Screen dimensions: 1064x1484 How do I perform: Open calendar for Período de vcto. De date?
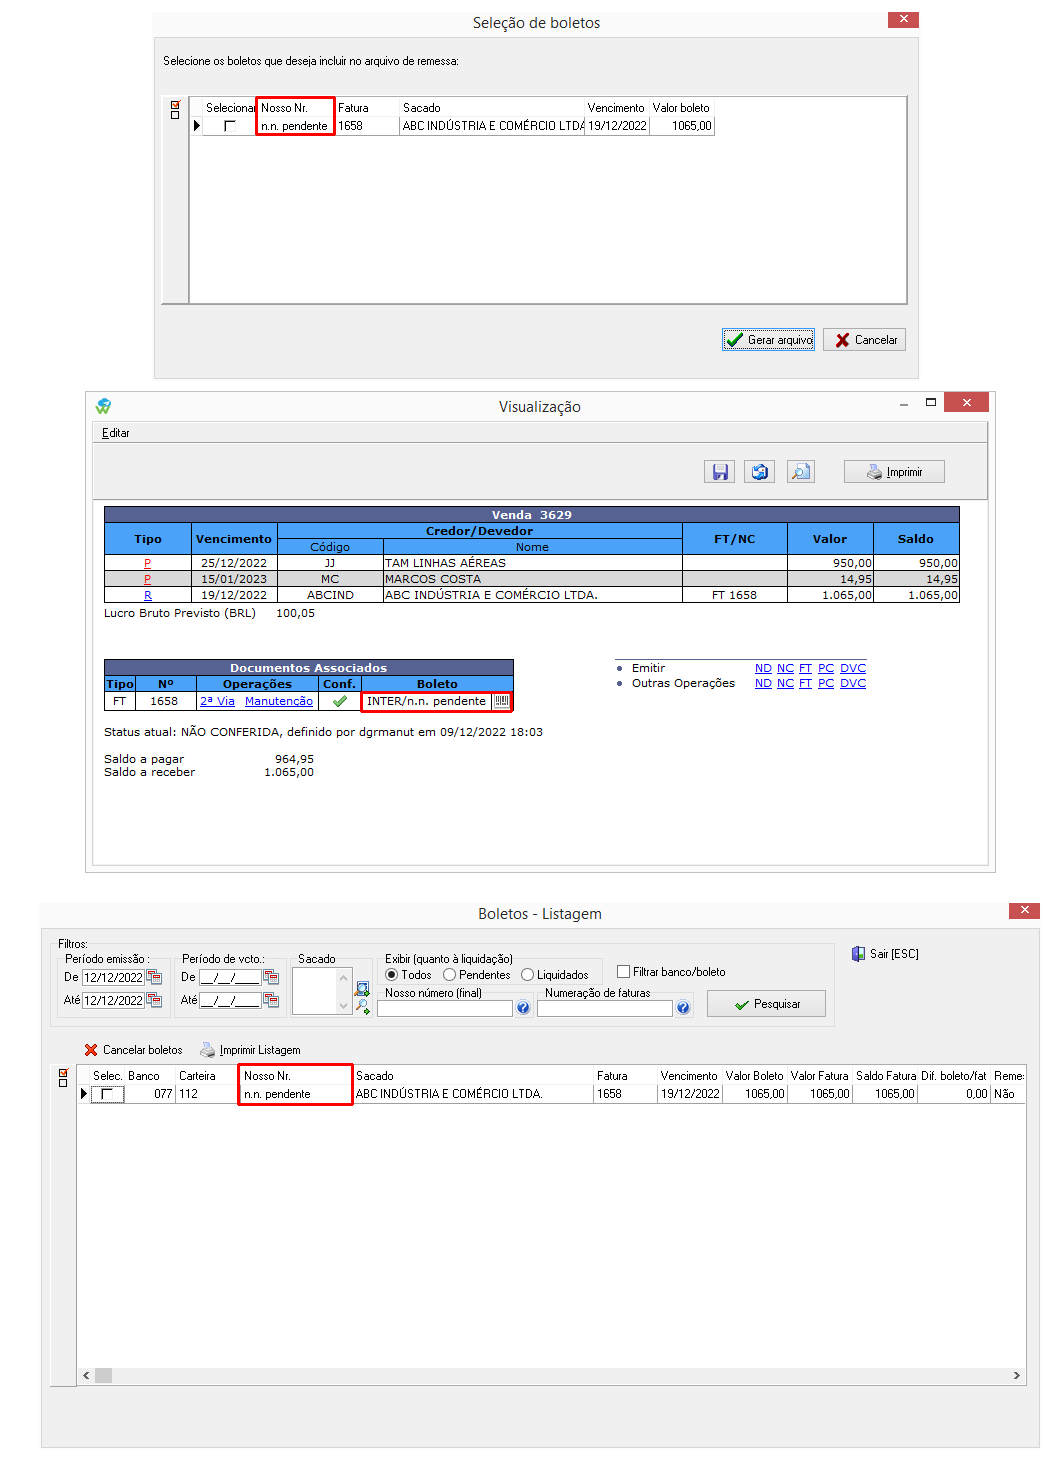[271, 977]
